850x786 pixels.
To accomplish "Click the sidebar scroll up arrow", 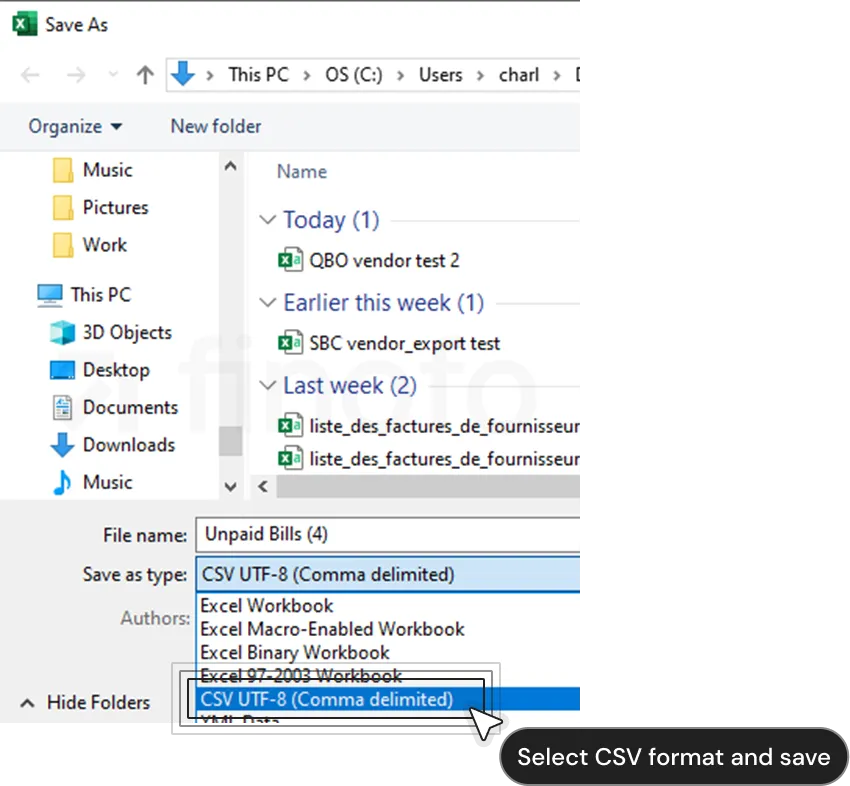I will pyautogui.click(x=230, y=166).
